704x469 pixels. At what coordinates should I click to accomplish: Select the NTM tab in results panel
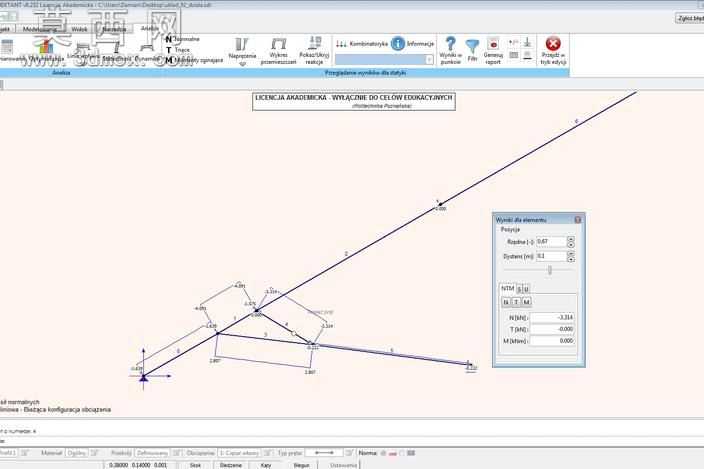tap(507, 289)
